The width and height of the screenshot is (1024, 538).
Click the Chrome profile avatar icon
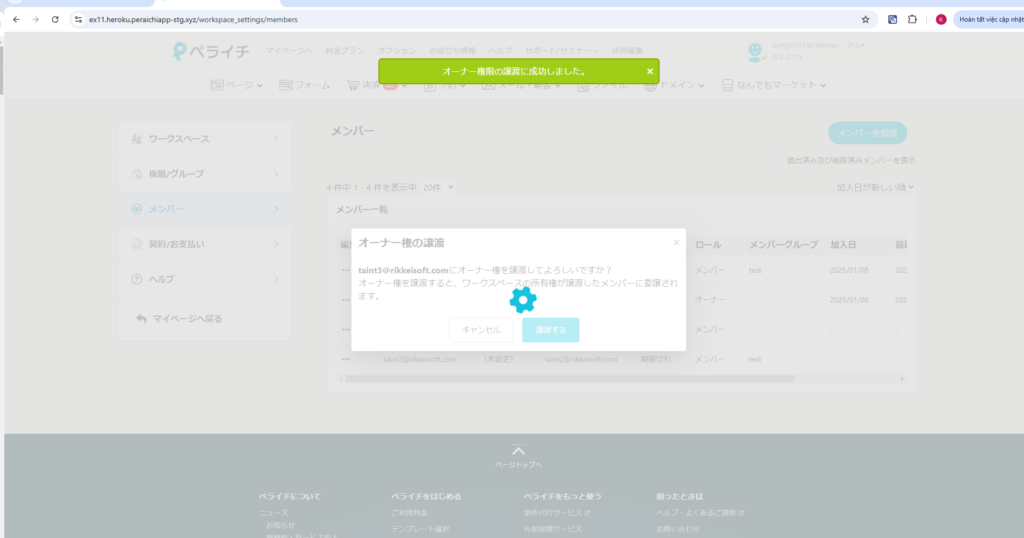940,19
